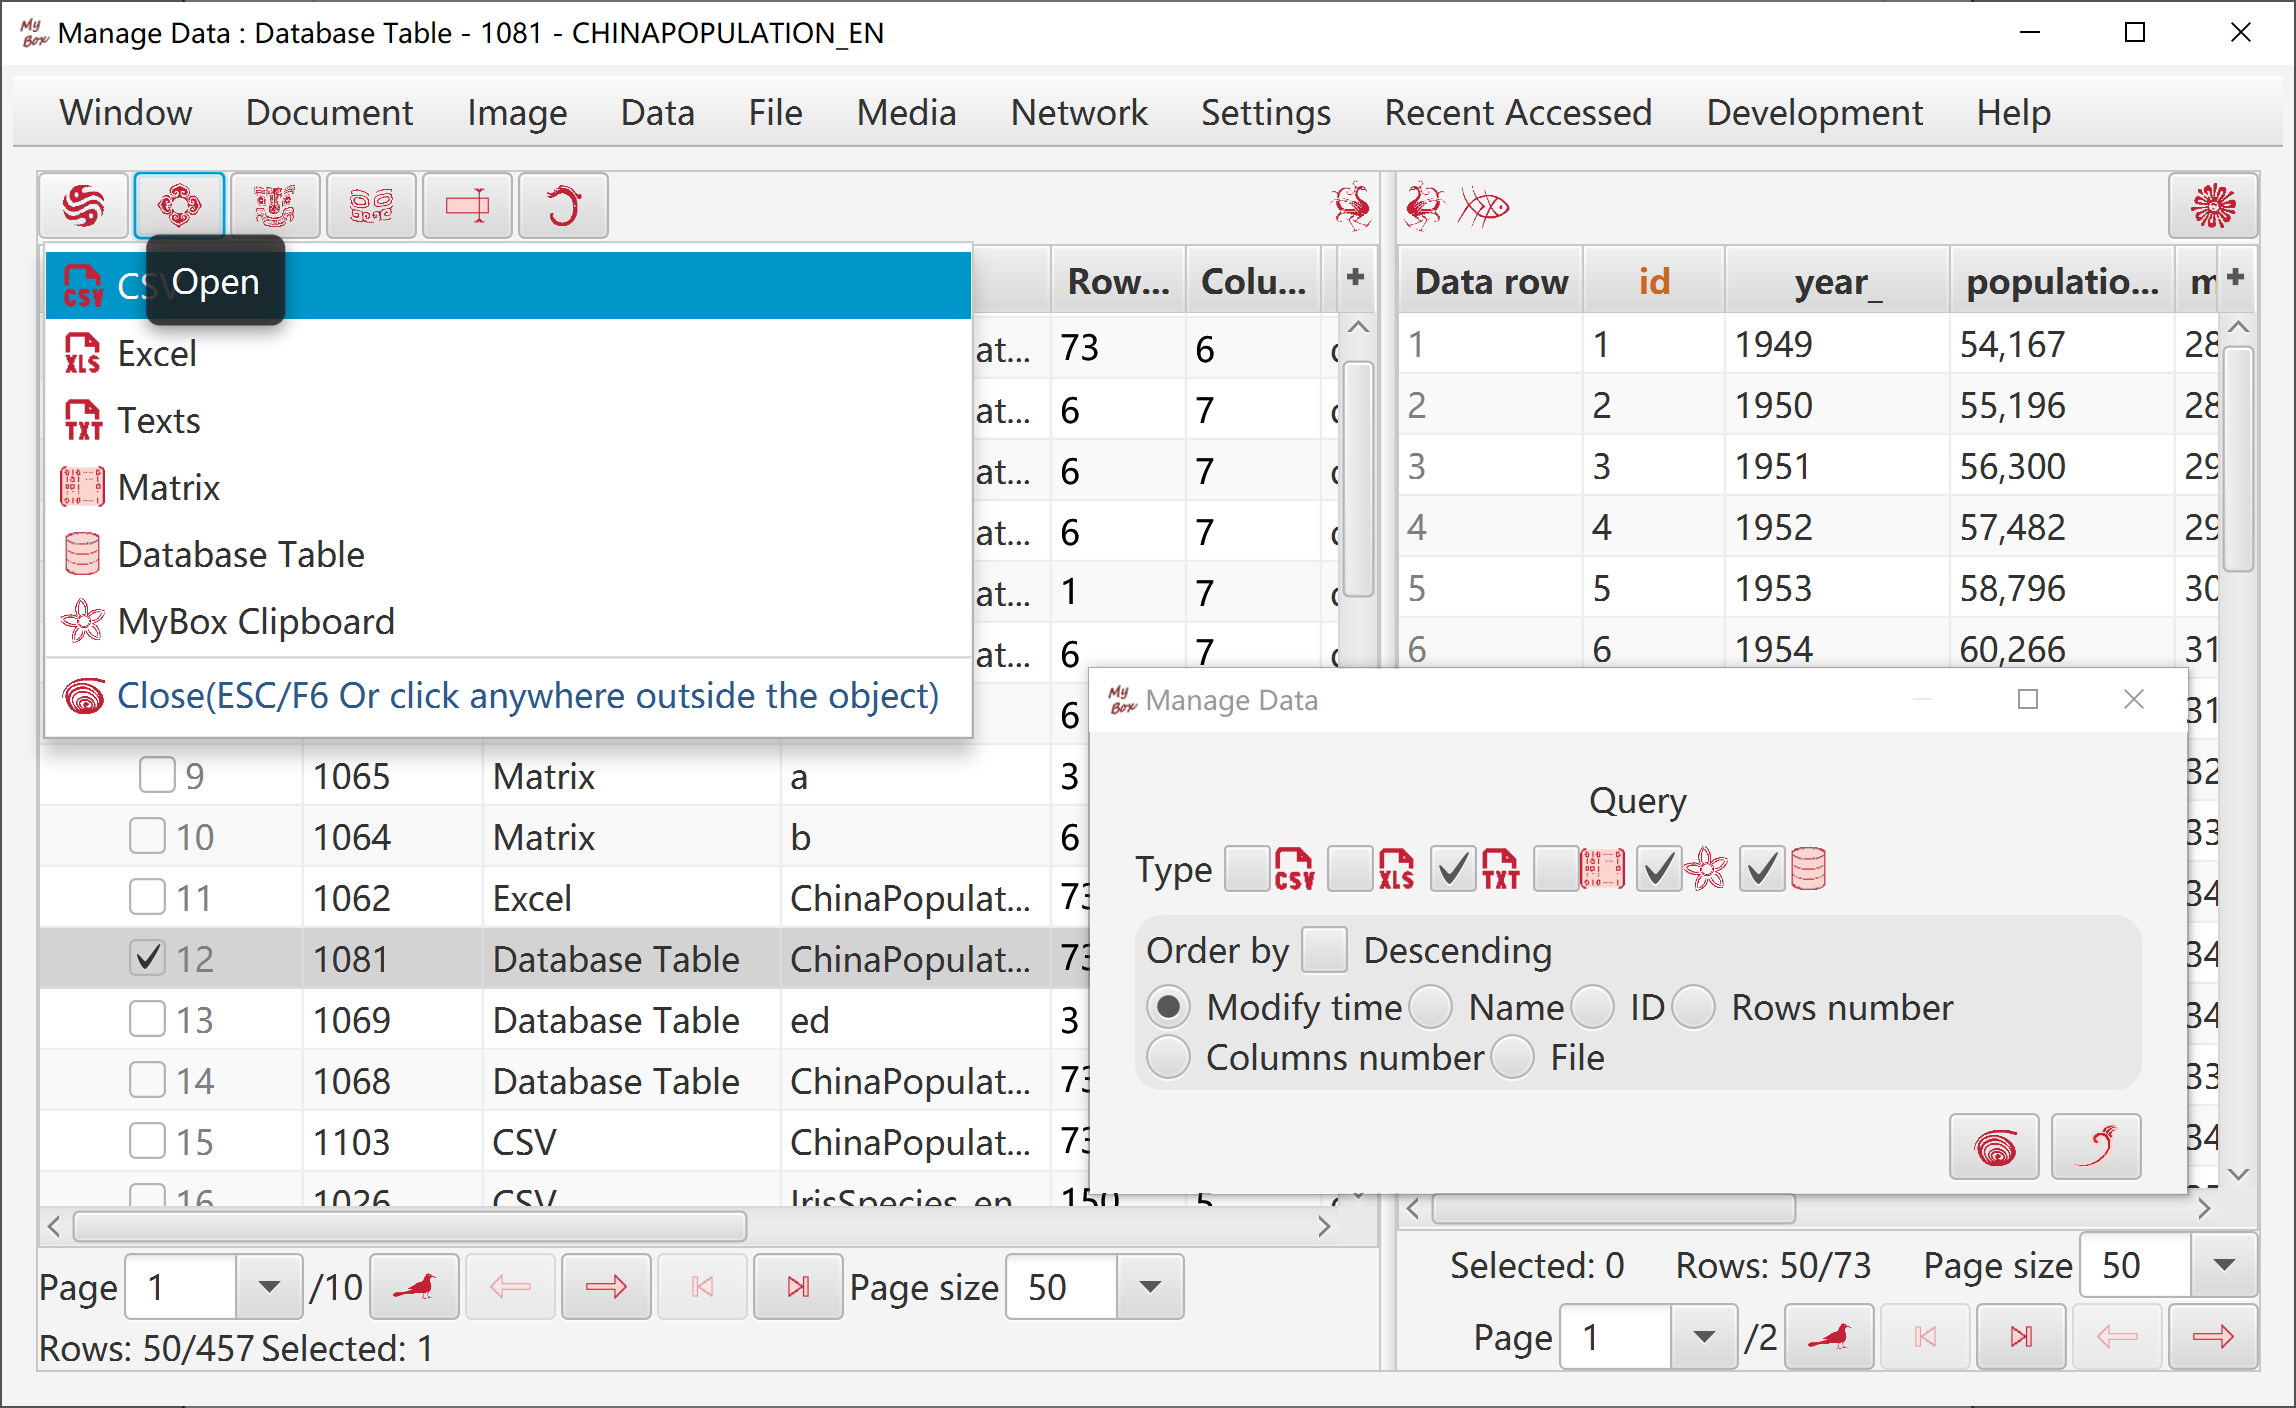Click the mask icon toolbar button
Image resolution: width=2296 pixels, height=1408 pixels.
pos(275,206)
